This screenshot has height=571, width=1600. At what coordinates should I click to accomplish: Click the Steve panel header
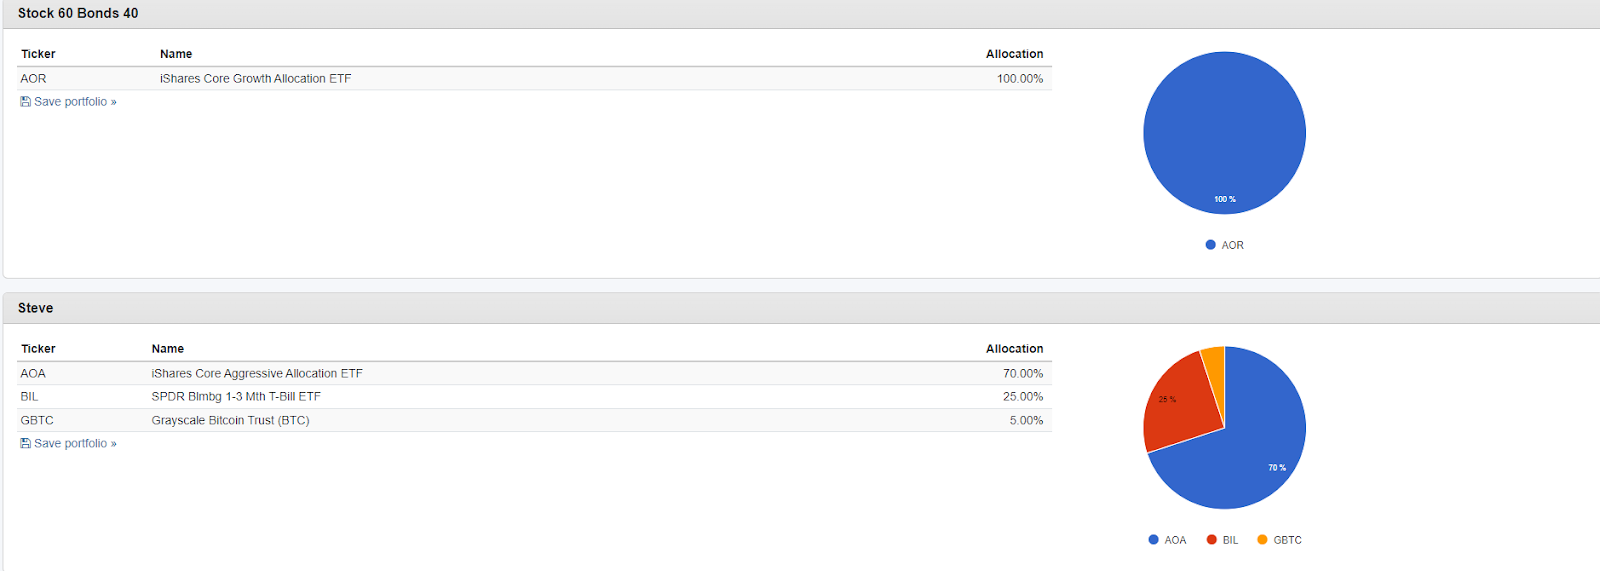(x=800, y=308)
